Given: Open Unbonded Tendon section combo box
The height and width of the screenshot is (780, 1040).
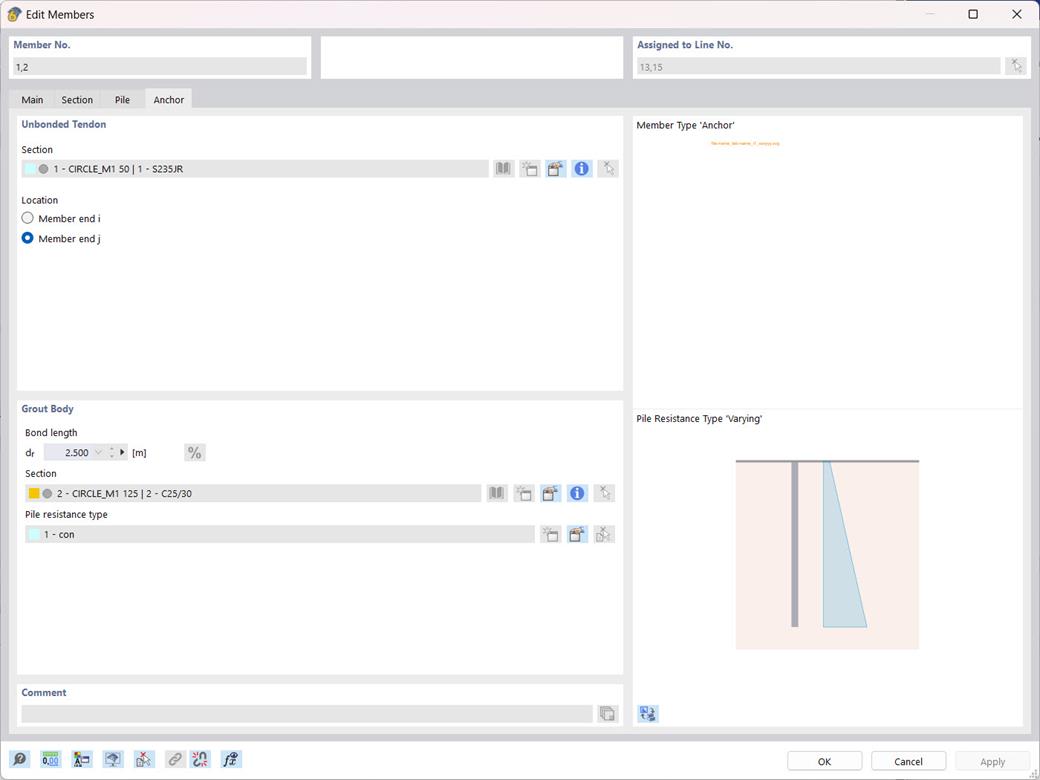Looking at the screenshot, I should coord(255,168).
